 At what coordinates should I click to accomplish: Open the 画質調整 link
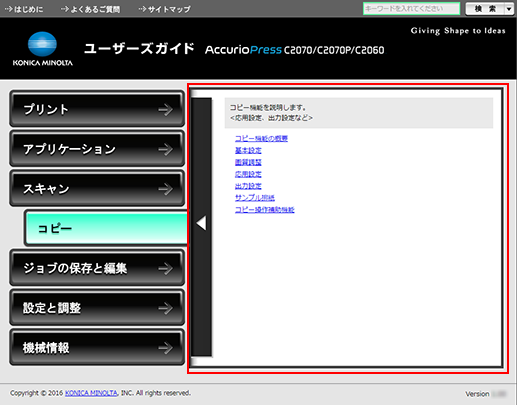pos(248,162)
